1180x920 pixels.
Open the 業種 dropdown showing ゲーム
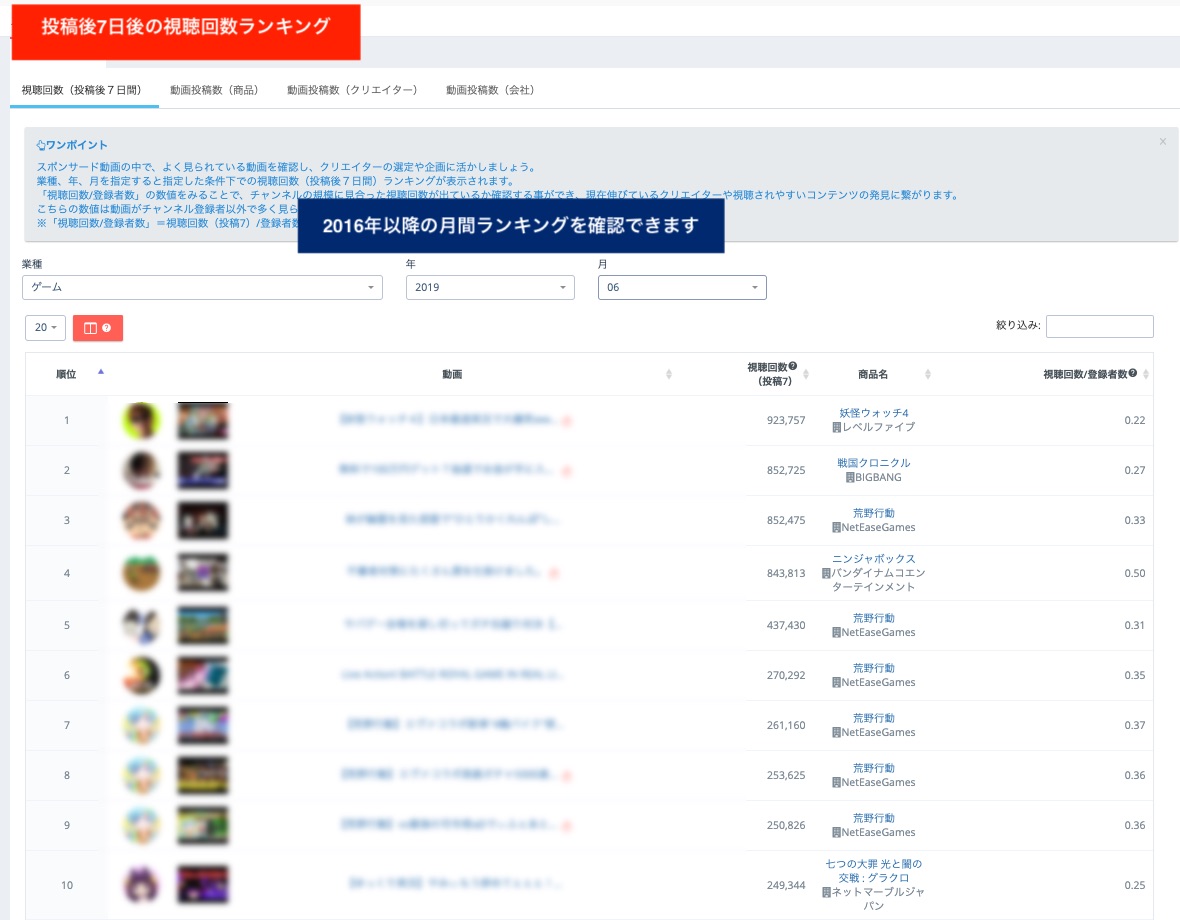pos(202,287)
